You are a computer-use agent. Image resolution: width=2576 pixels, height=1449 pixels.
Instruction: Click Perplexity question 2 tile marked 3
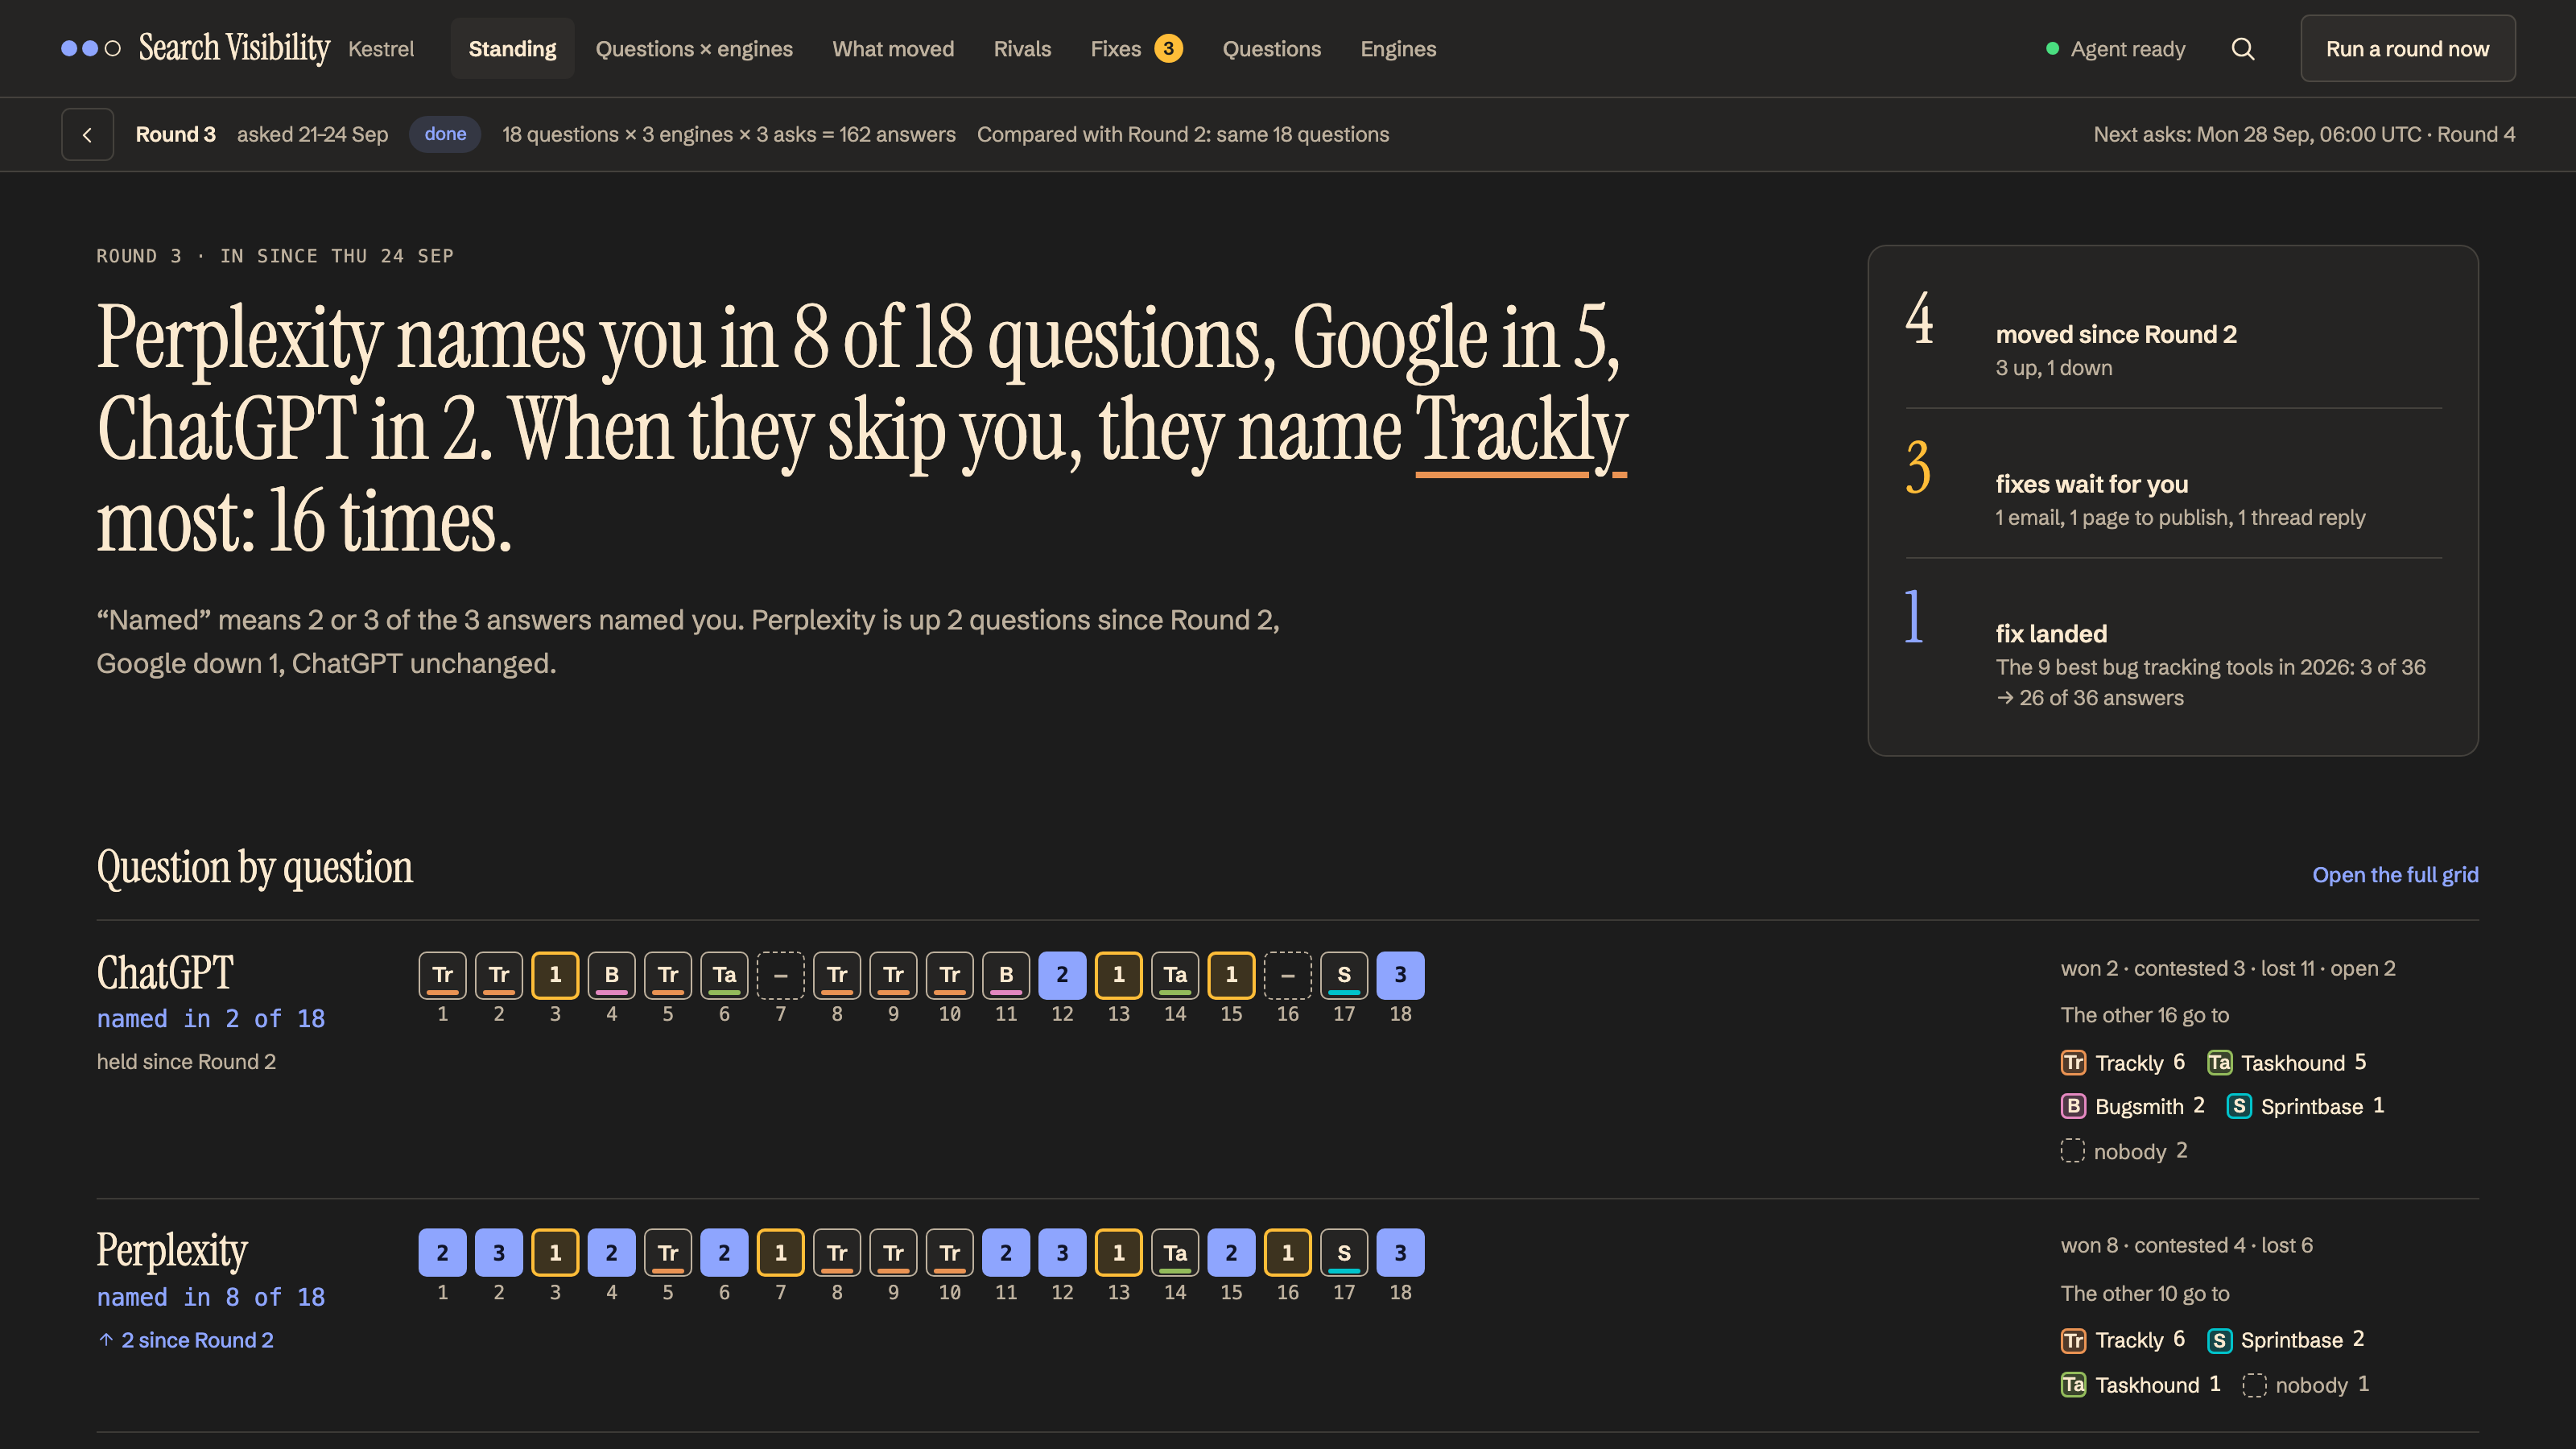pyautogui.click(x=499, y=1253)
